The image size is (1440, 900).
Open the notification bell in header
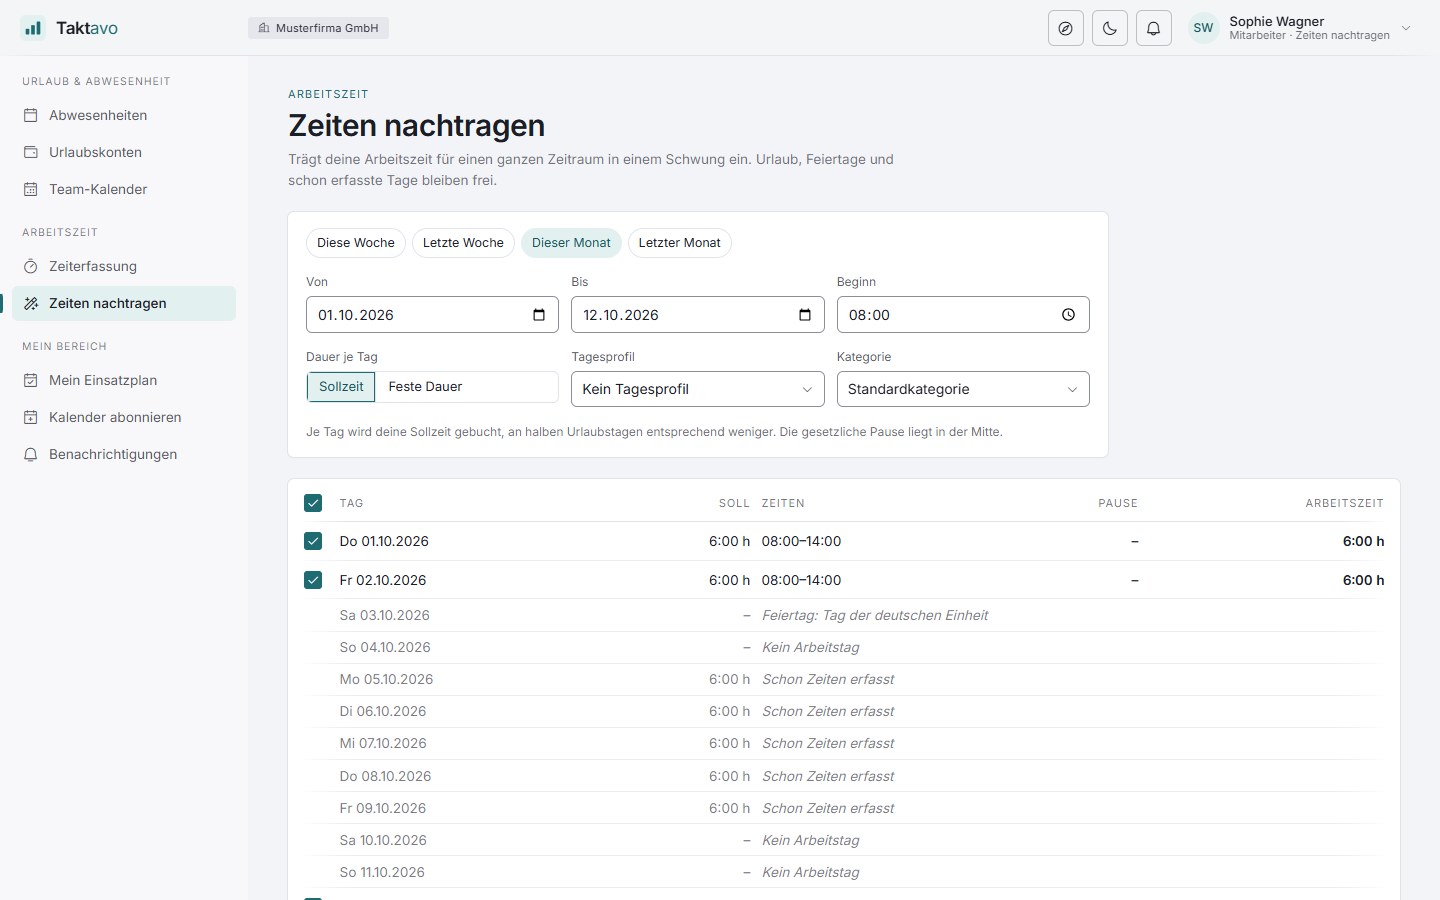1154,28
